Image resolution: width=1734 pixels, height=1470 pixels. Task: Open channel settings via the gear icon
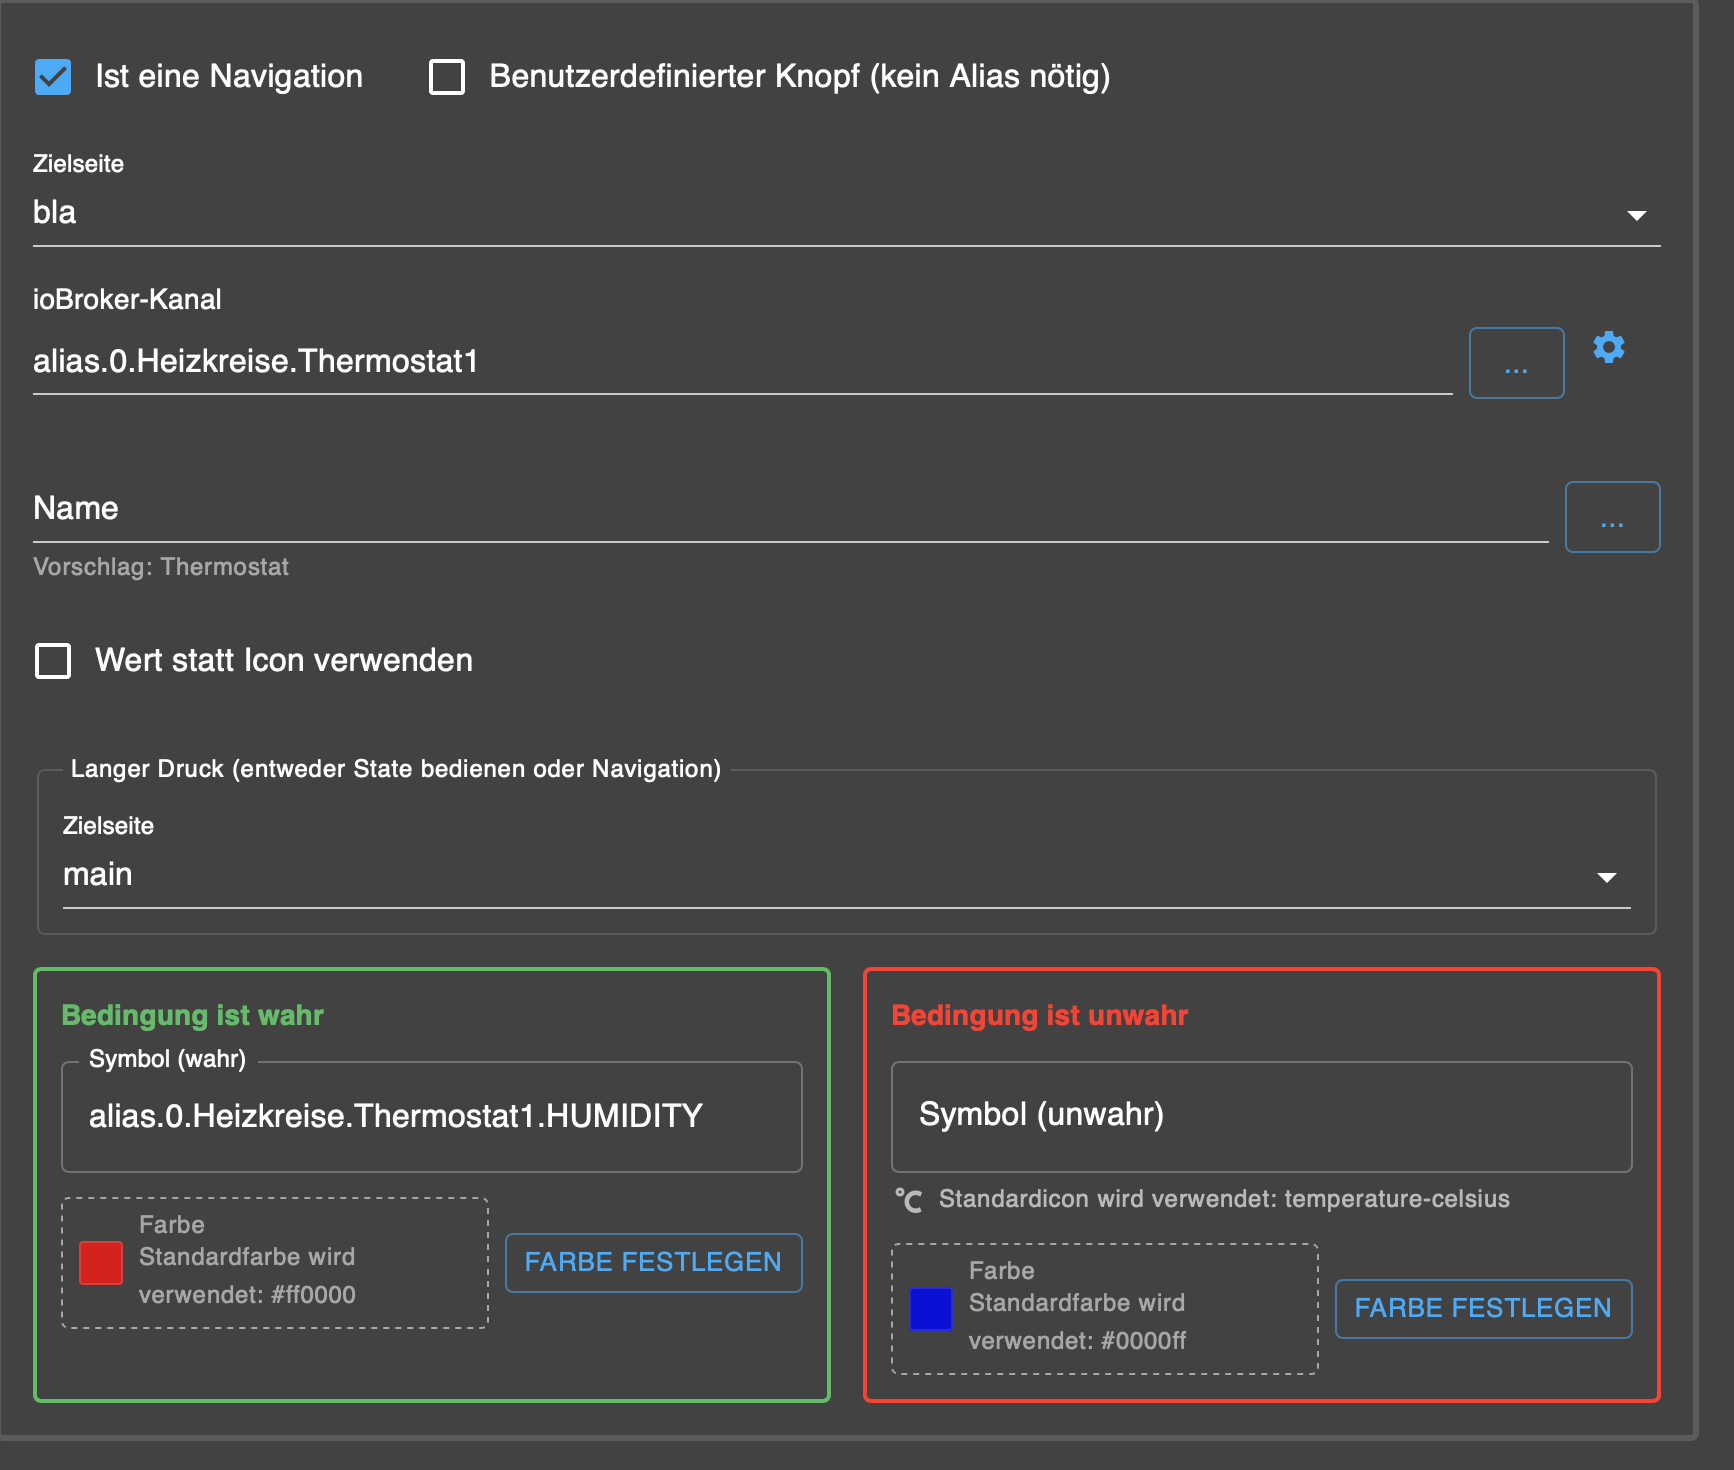pyautogui.click(x=1609, y=347)
